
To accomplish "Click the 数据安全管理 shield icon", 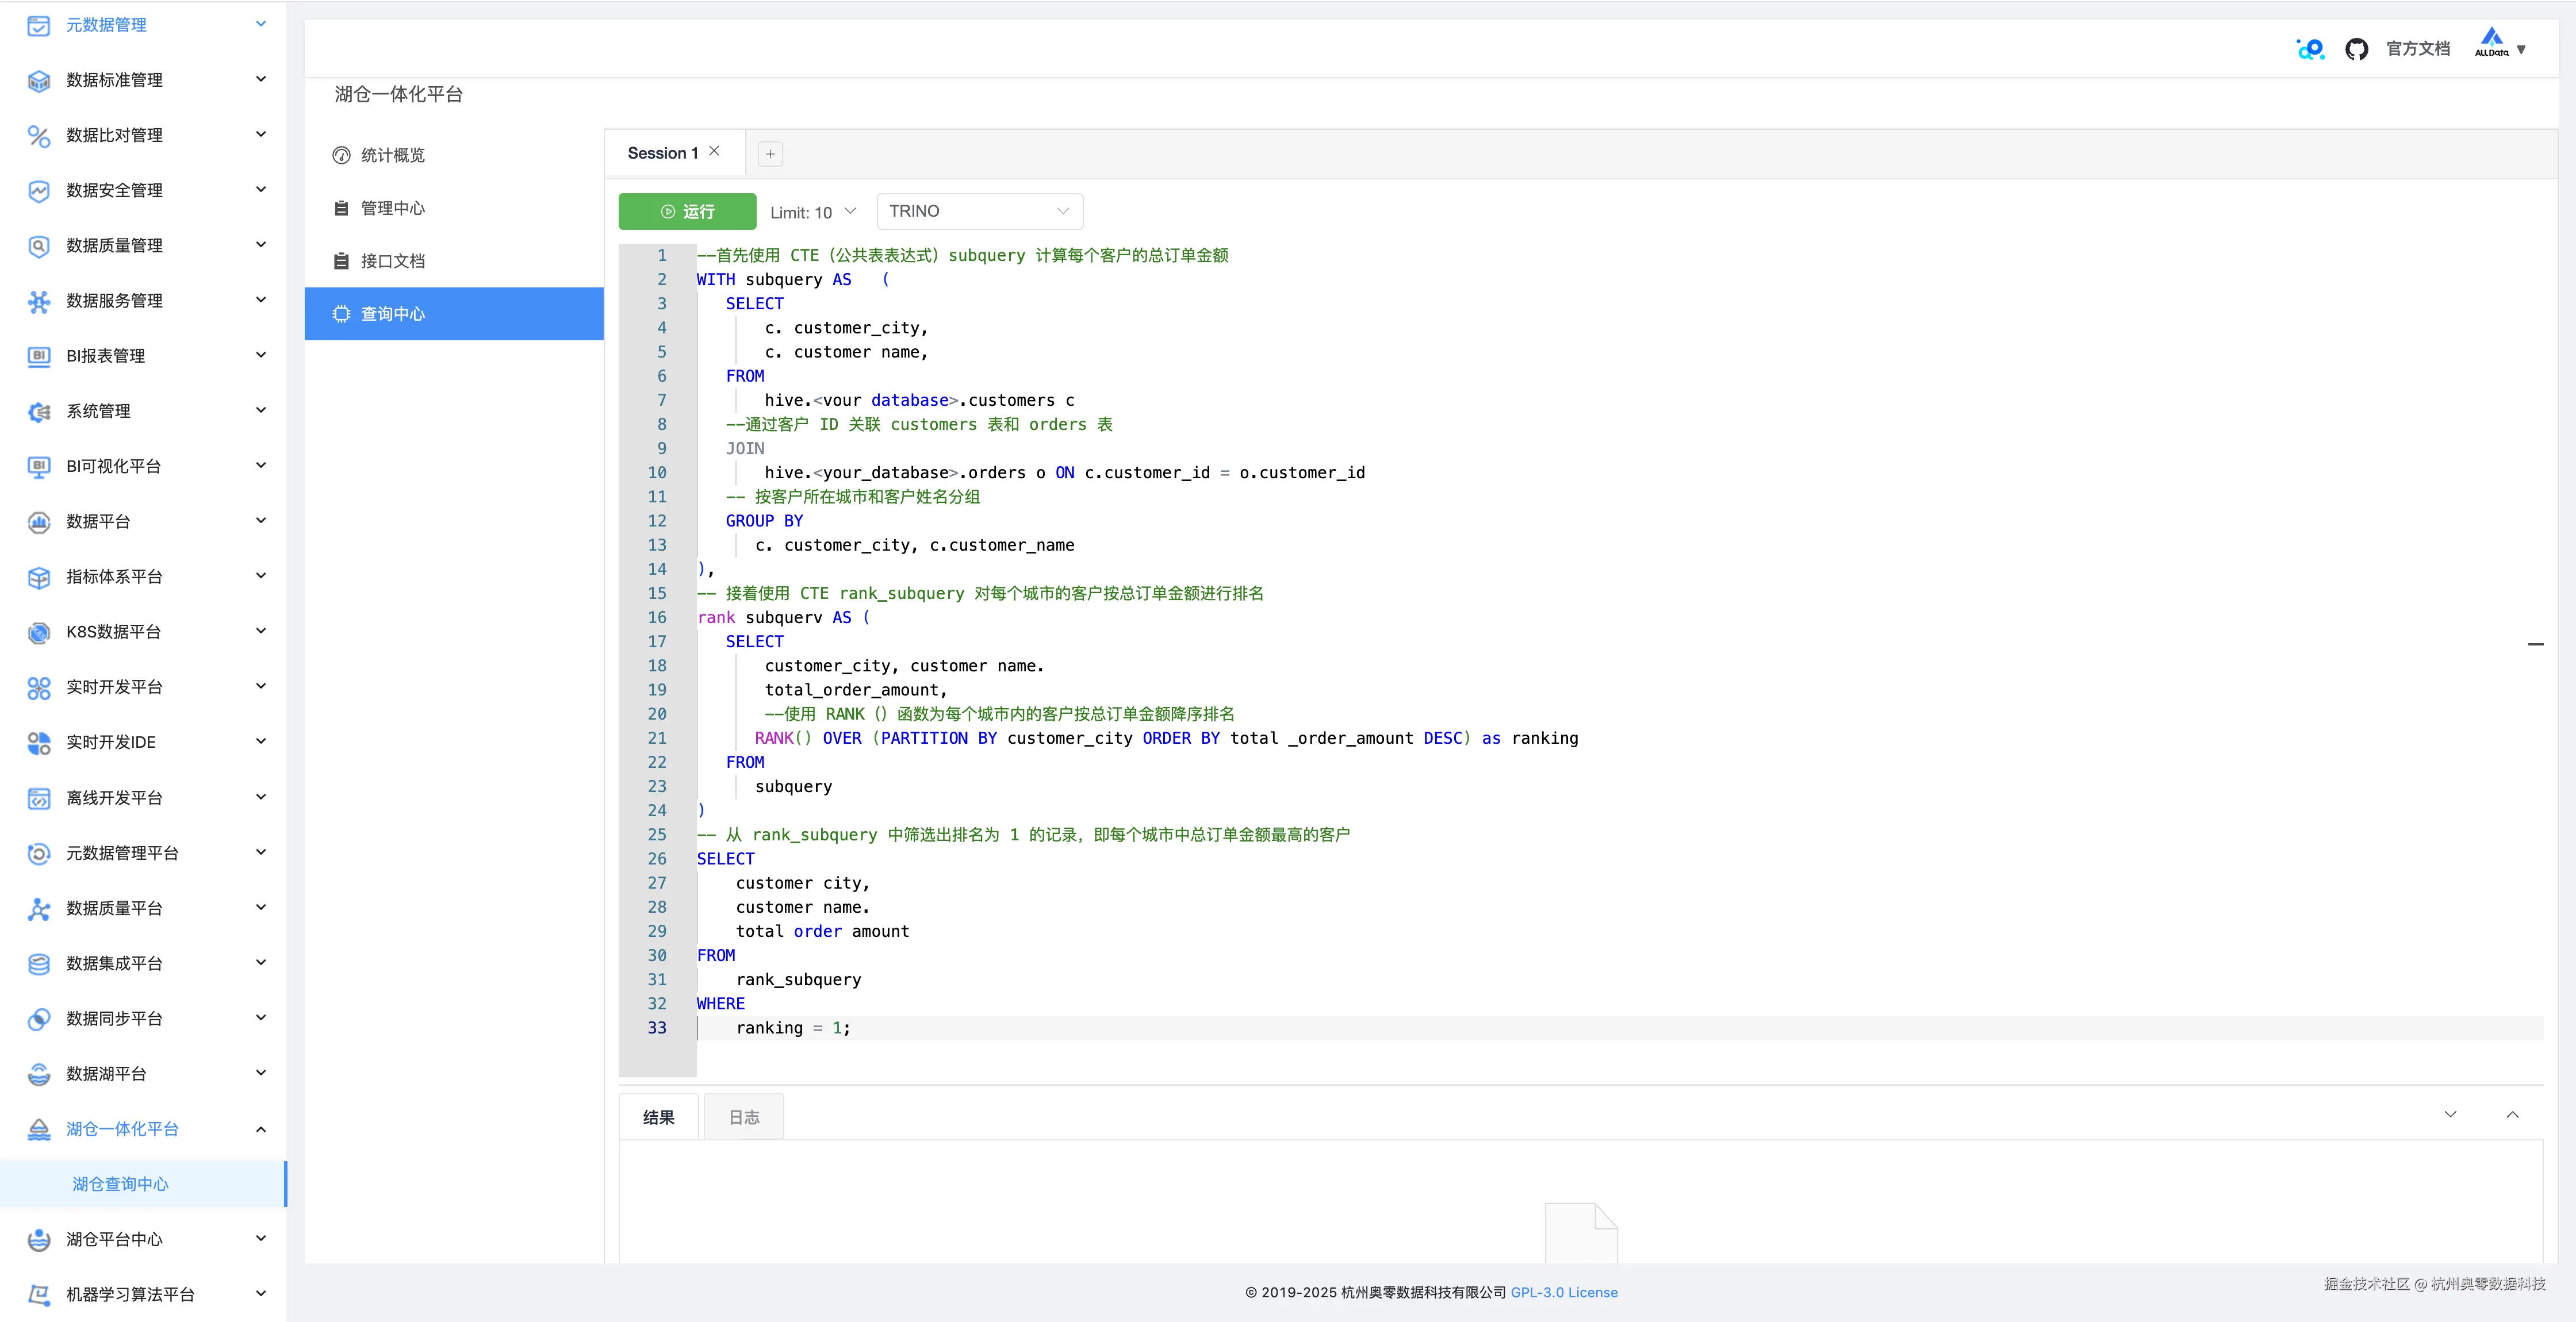I will (39, 190).
